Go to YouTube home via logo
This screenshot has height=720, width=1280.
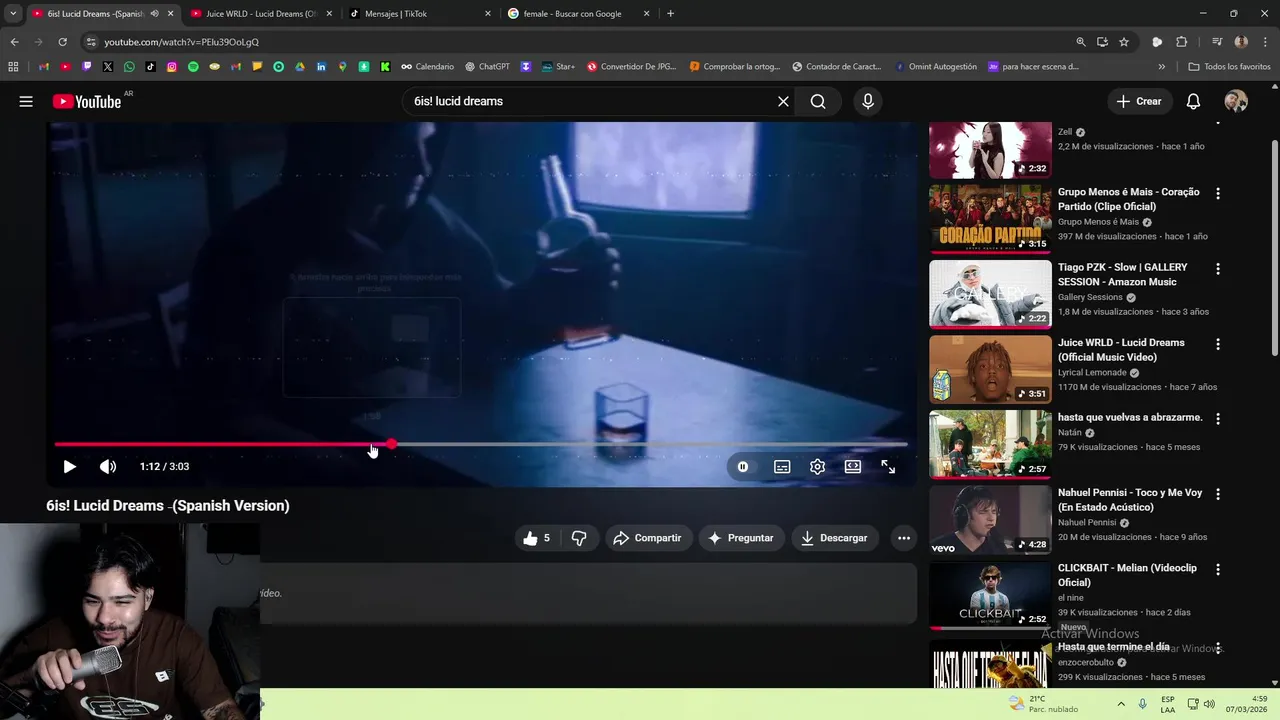pos(87,101)
